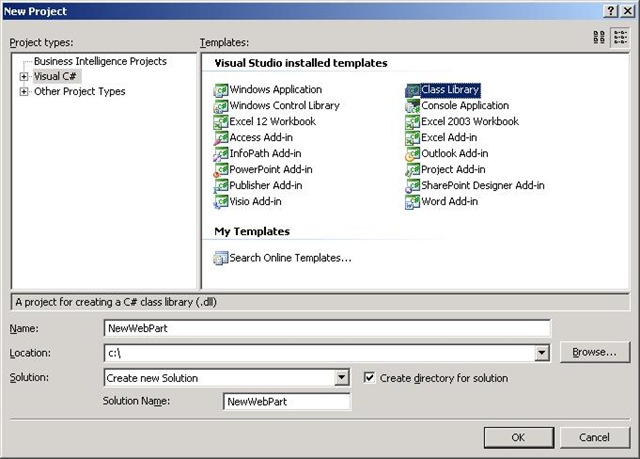
Task: Select the PowerPoint Add-in template icon
Action: pos(221,170)
